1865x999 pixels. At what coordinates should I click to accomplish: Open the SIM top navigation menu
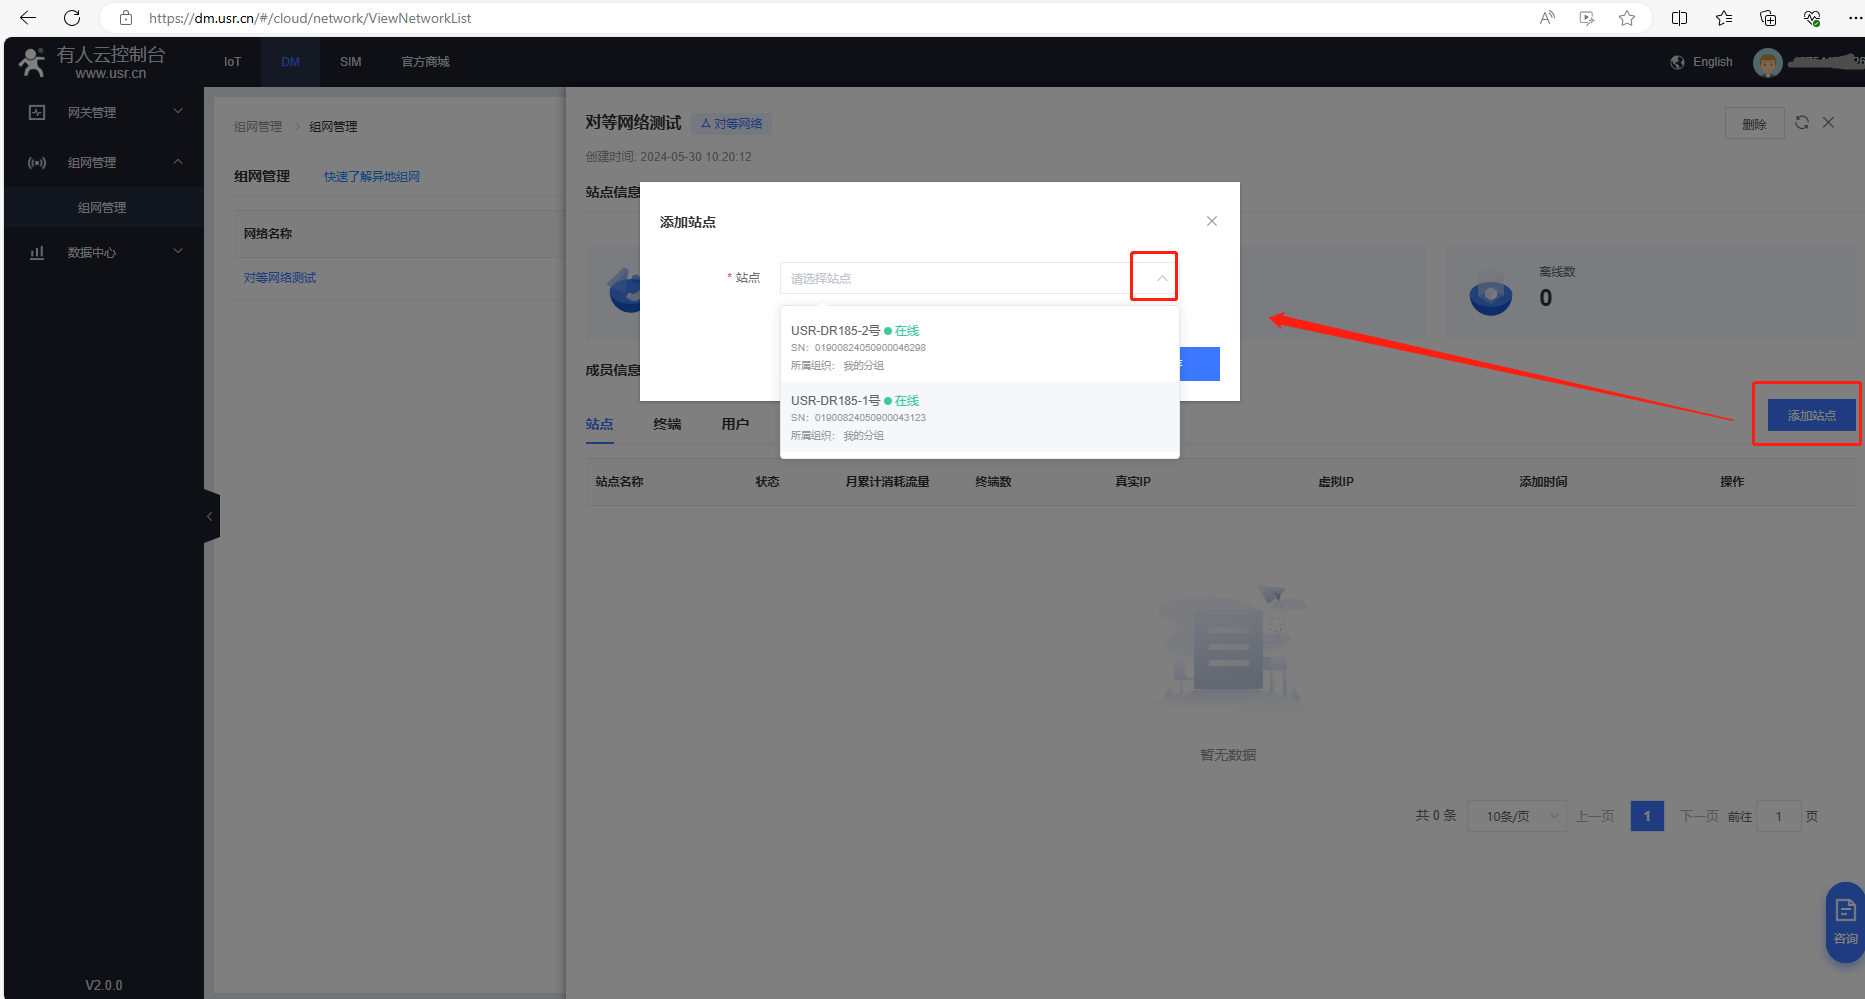350,62
